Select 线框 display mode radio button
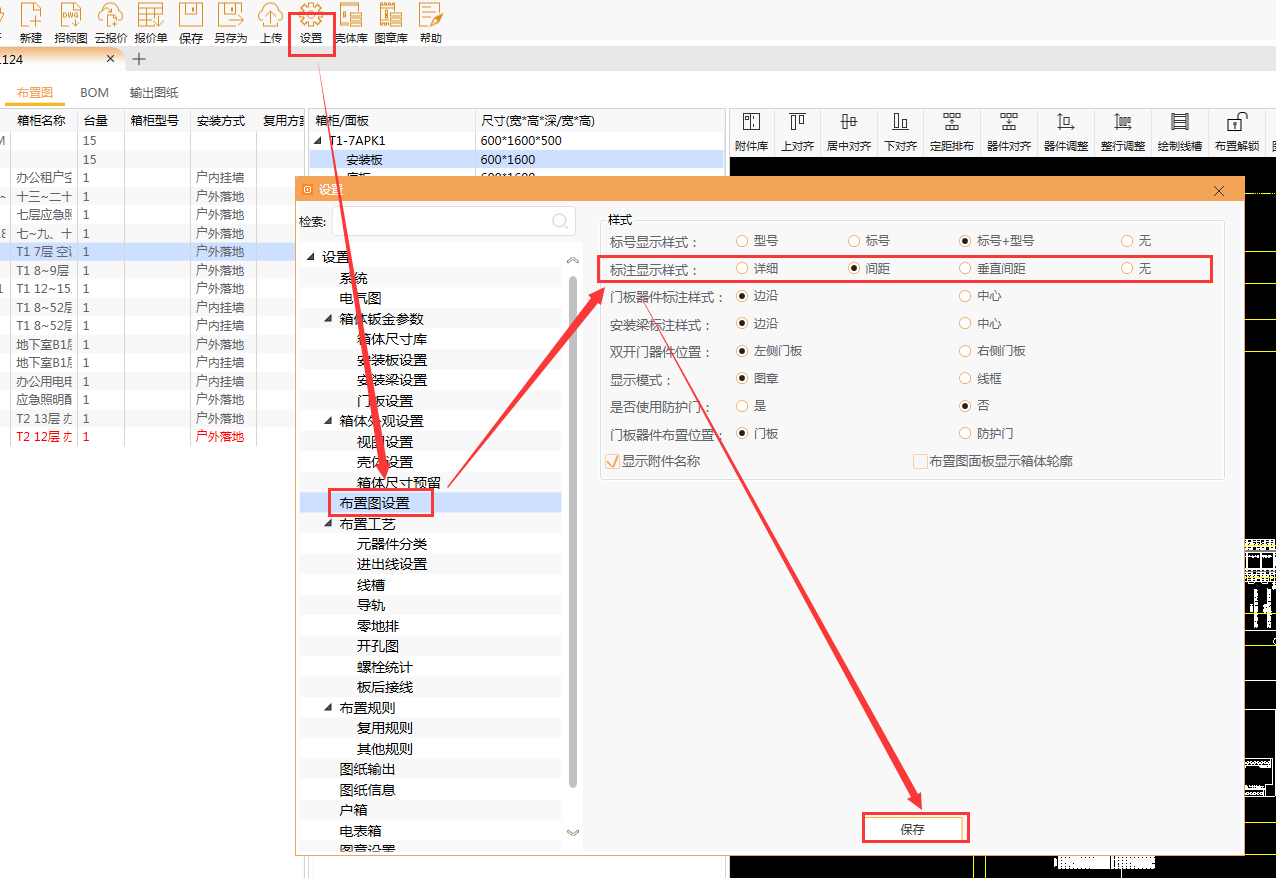Viewport: 1276px width, 878px height. (965, 379)
